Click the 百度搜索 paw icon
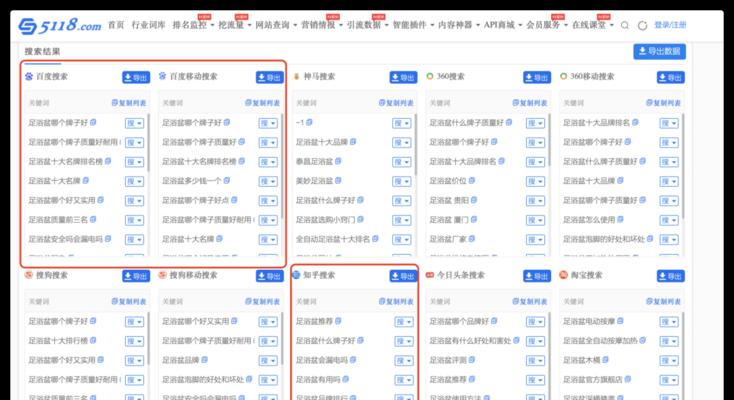The height and width of the screenshot is (400, 734). 29,76
